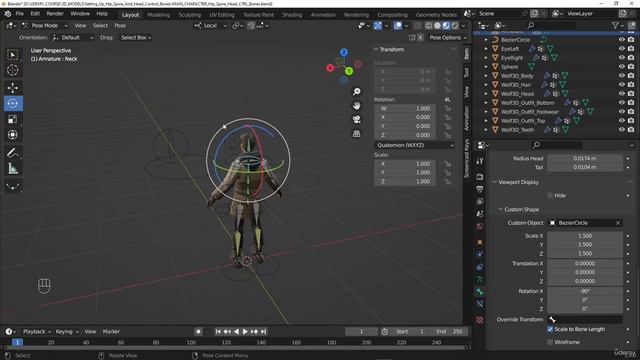Open the File menu
The height and width of the screenshot is (360, 640).
[20, 14]
